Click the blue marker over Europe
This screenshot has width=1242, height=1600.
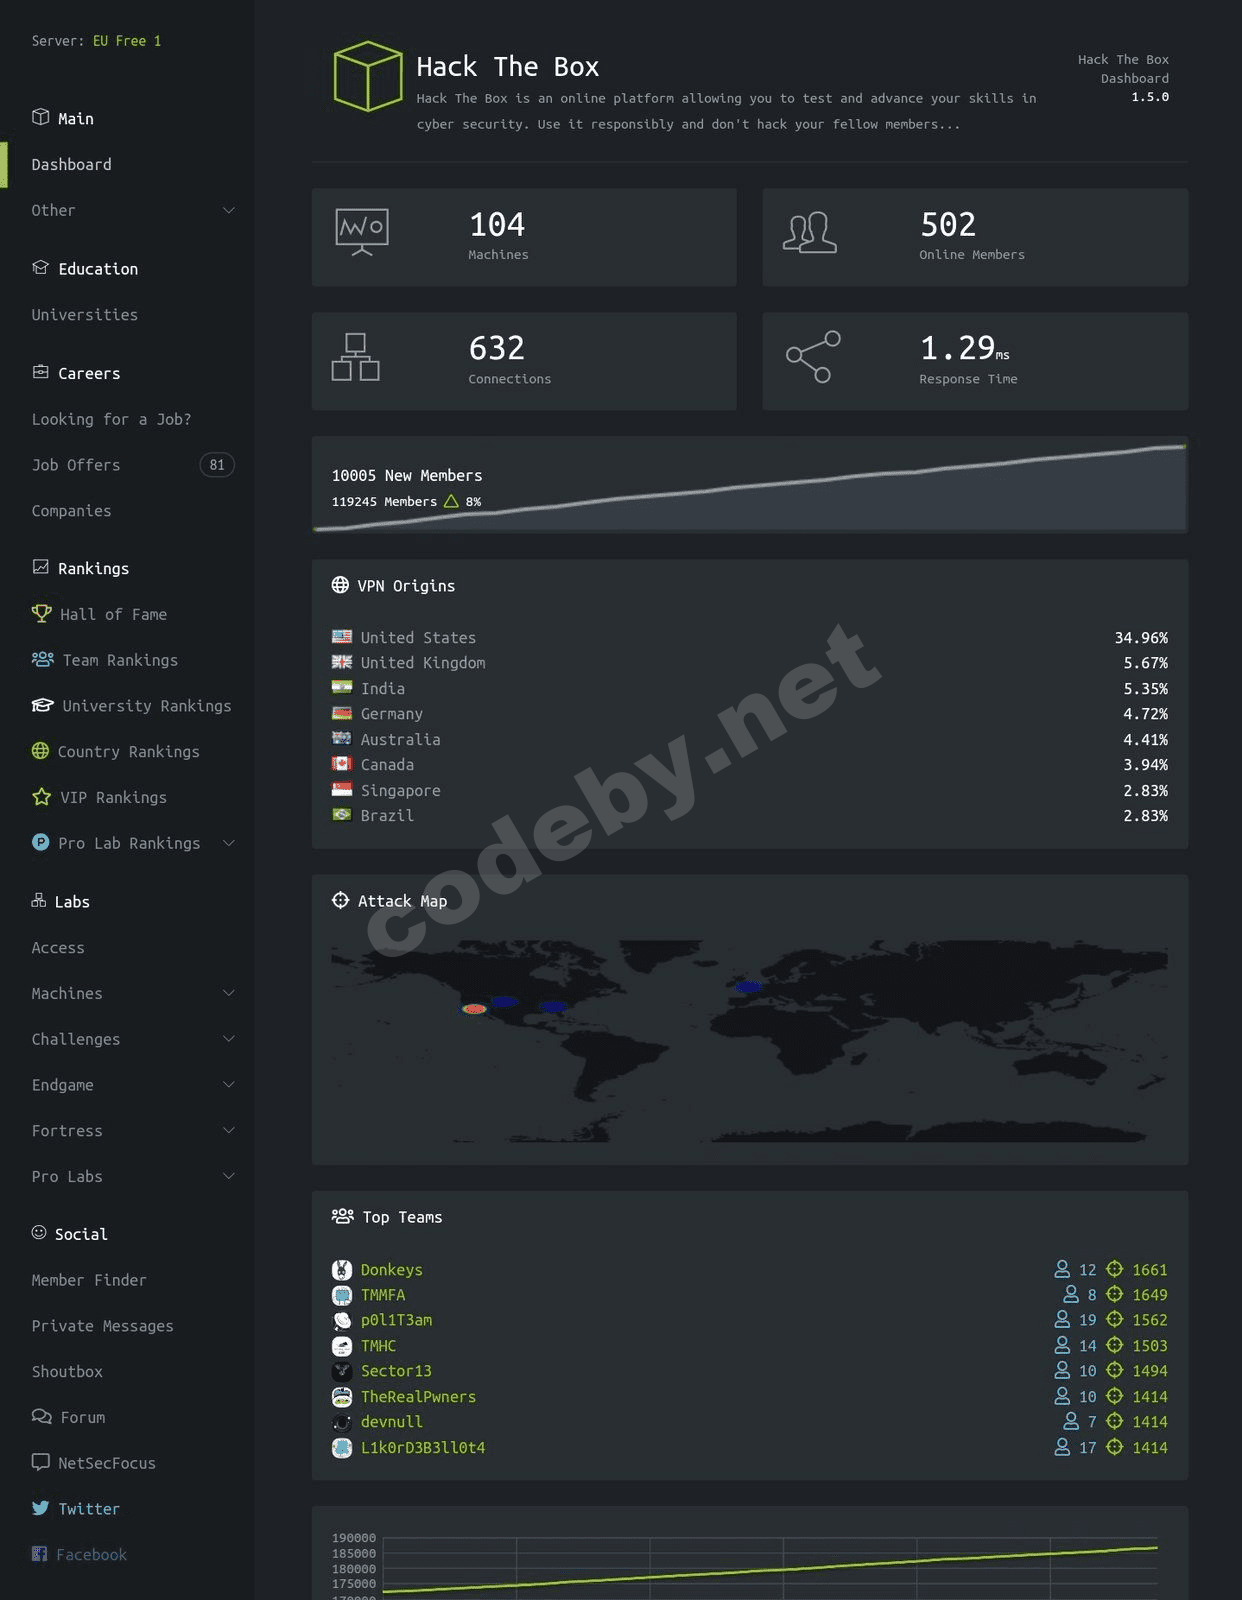tap(748, 986)
